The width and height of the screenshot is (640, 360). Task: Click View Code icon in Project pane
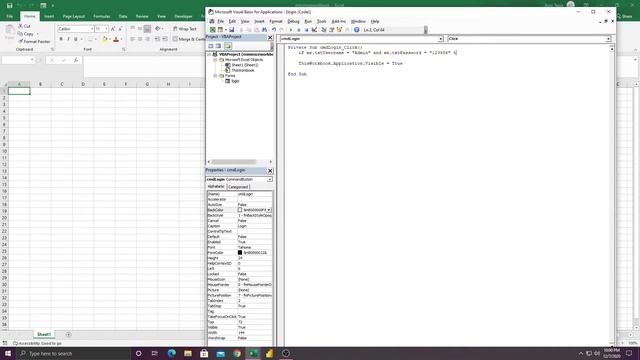tap(211, 46)
